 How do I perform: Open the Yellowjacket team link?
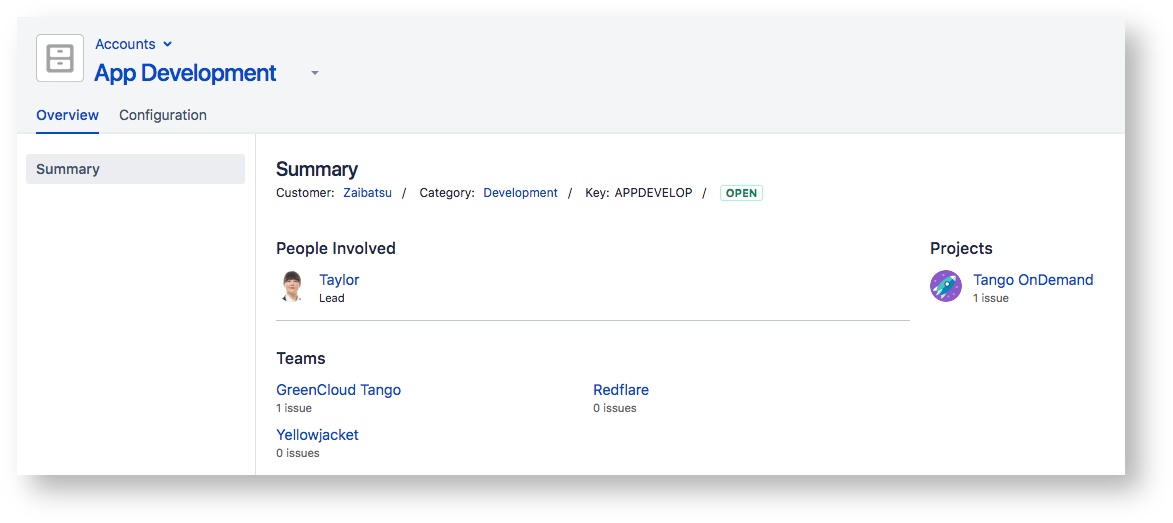tap(317, 435)
